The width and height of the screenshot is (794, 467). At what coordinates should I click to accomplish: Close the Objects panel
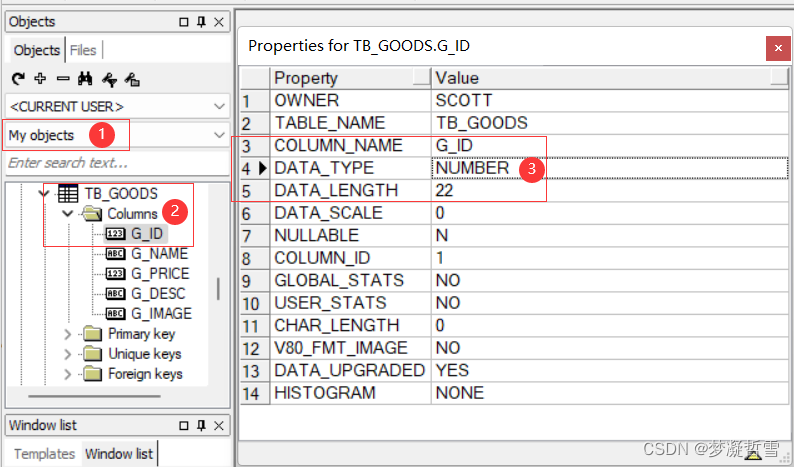219,22
